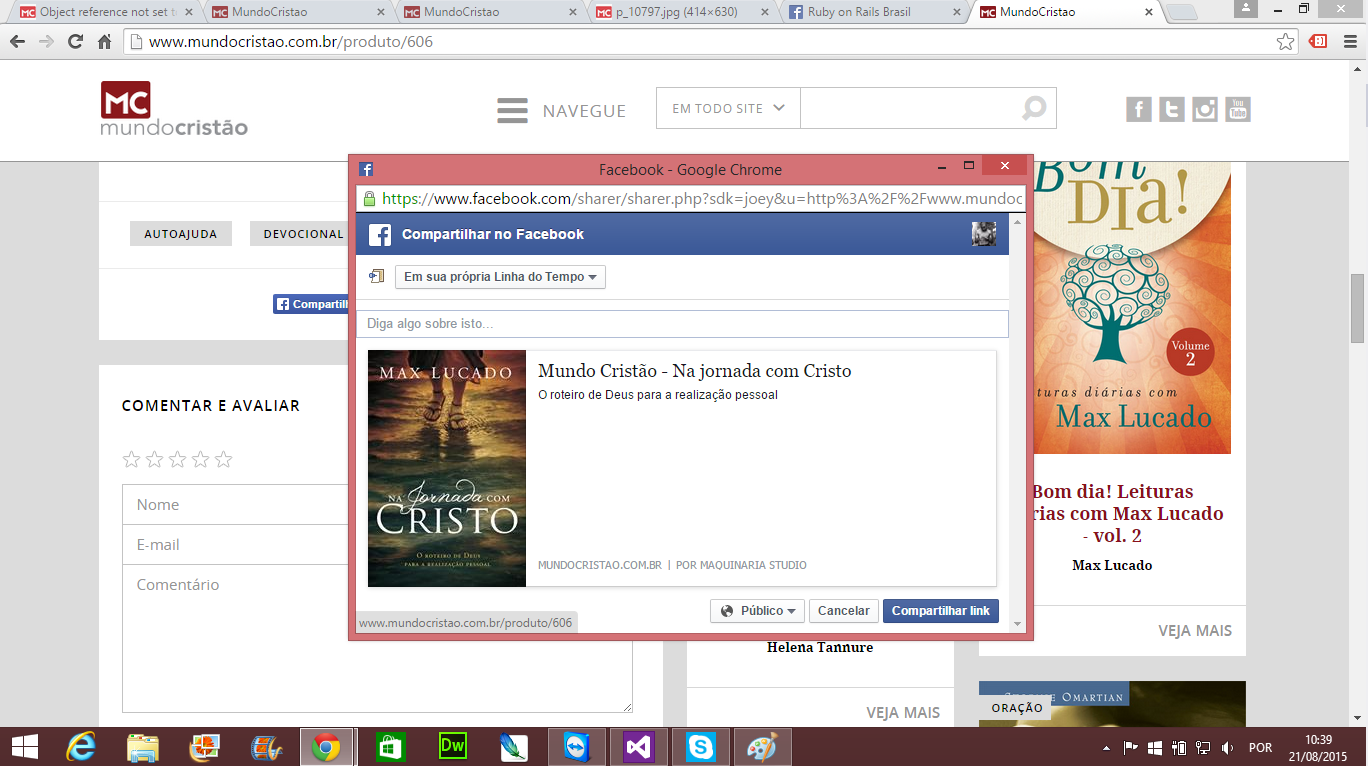Show hidden tray icons arrow
This screenshot has width=1368, height=766.
tap(1106, 748)
